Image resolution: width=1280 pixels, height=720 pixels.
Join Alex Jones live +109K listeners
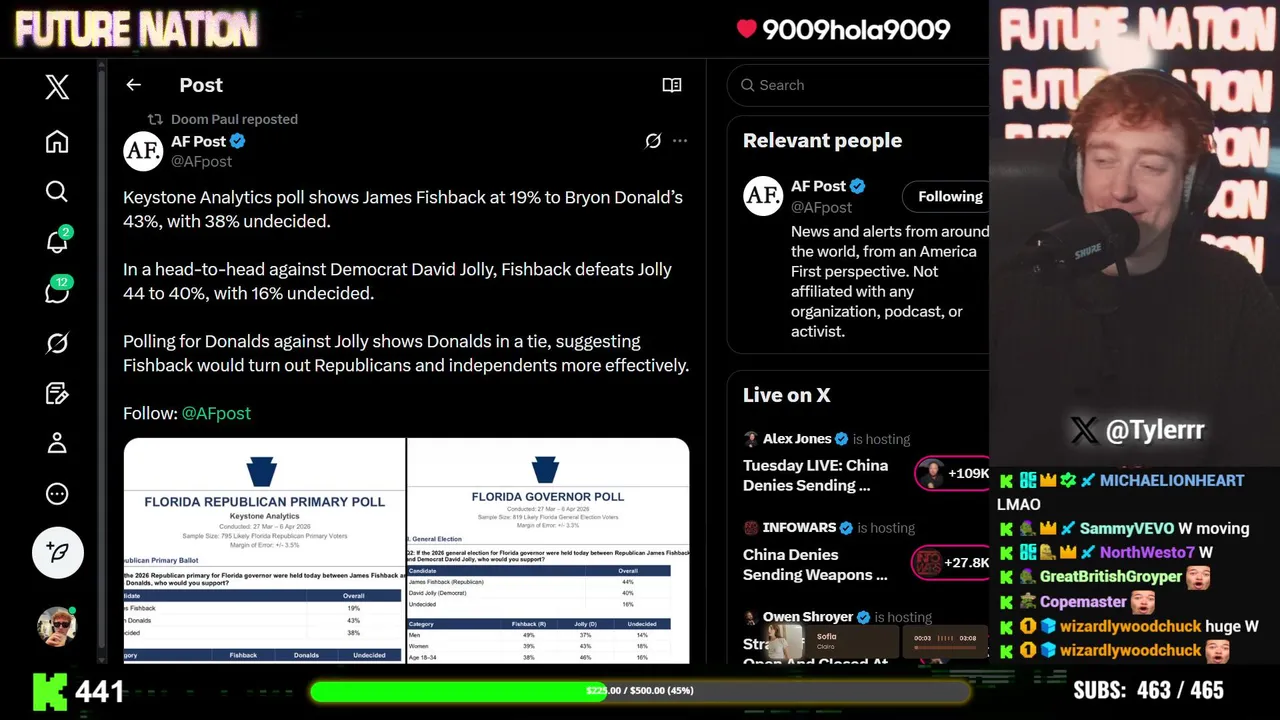tap(953, 473)
